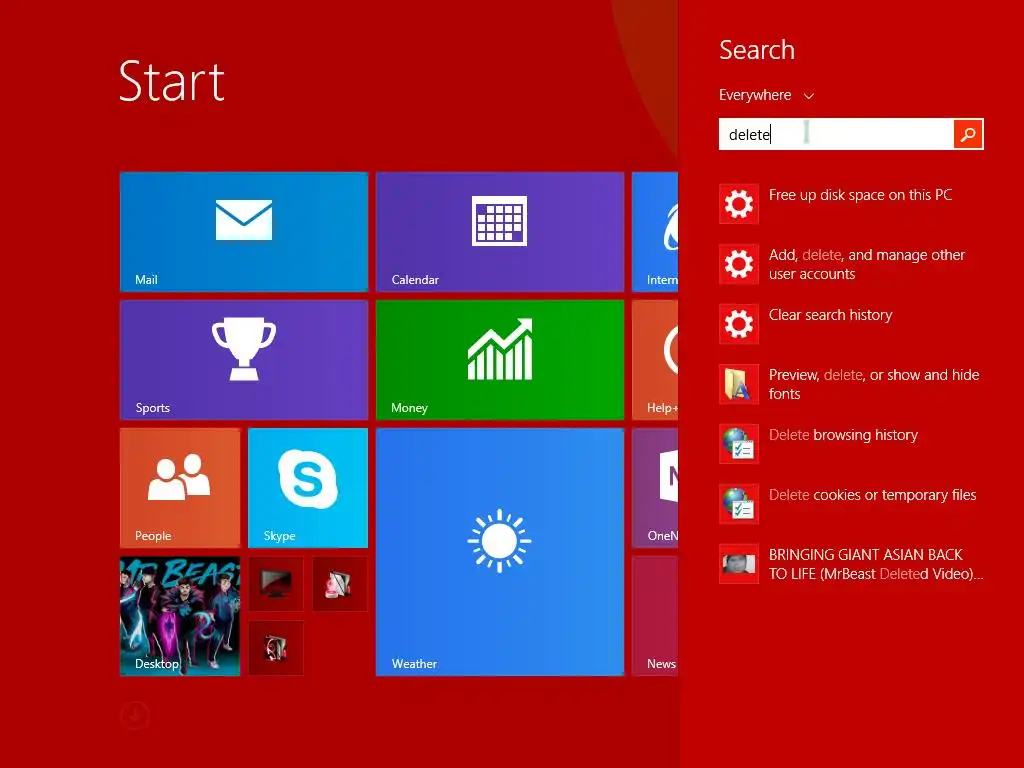This screenshot has width=1024, height=768.
Task: Click globe icon beside Delete cookies
Action: (x=739, y=504)
